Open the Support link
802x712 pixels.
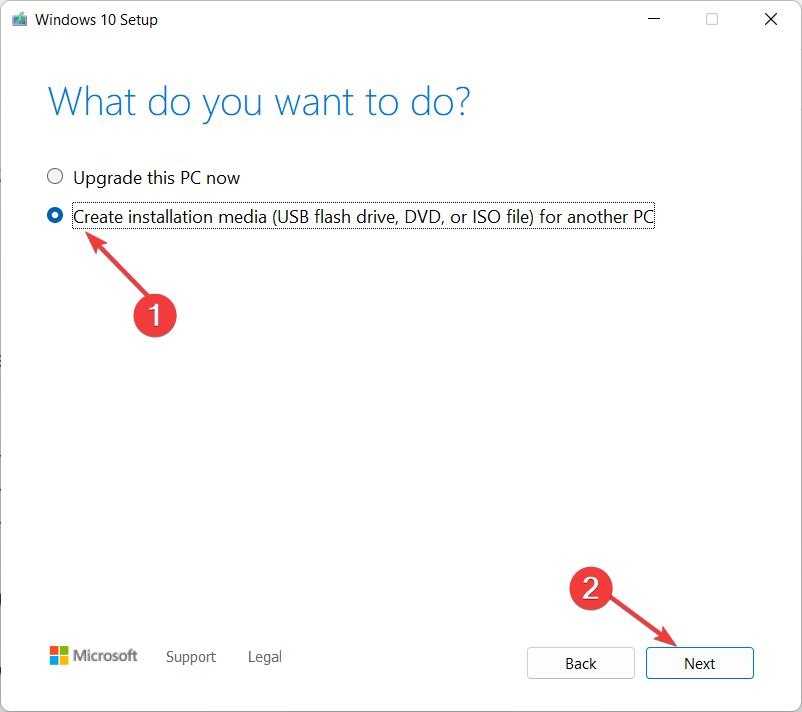[191, 656]
